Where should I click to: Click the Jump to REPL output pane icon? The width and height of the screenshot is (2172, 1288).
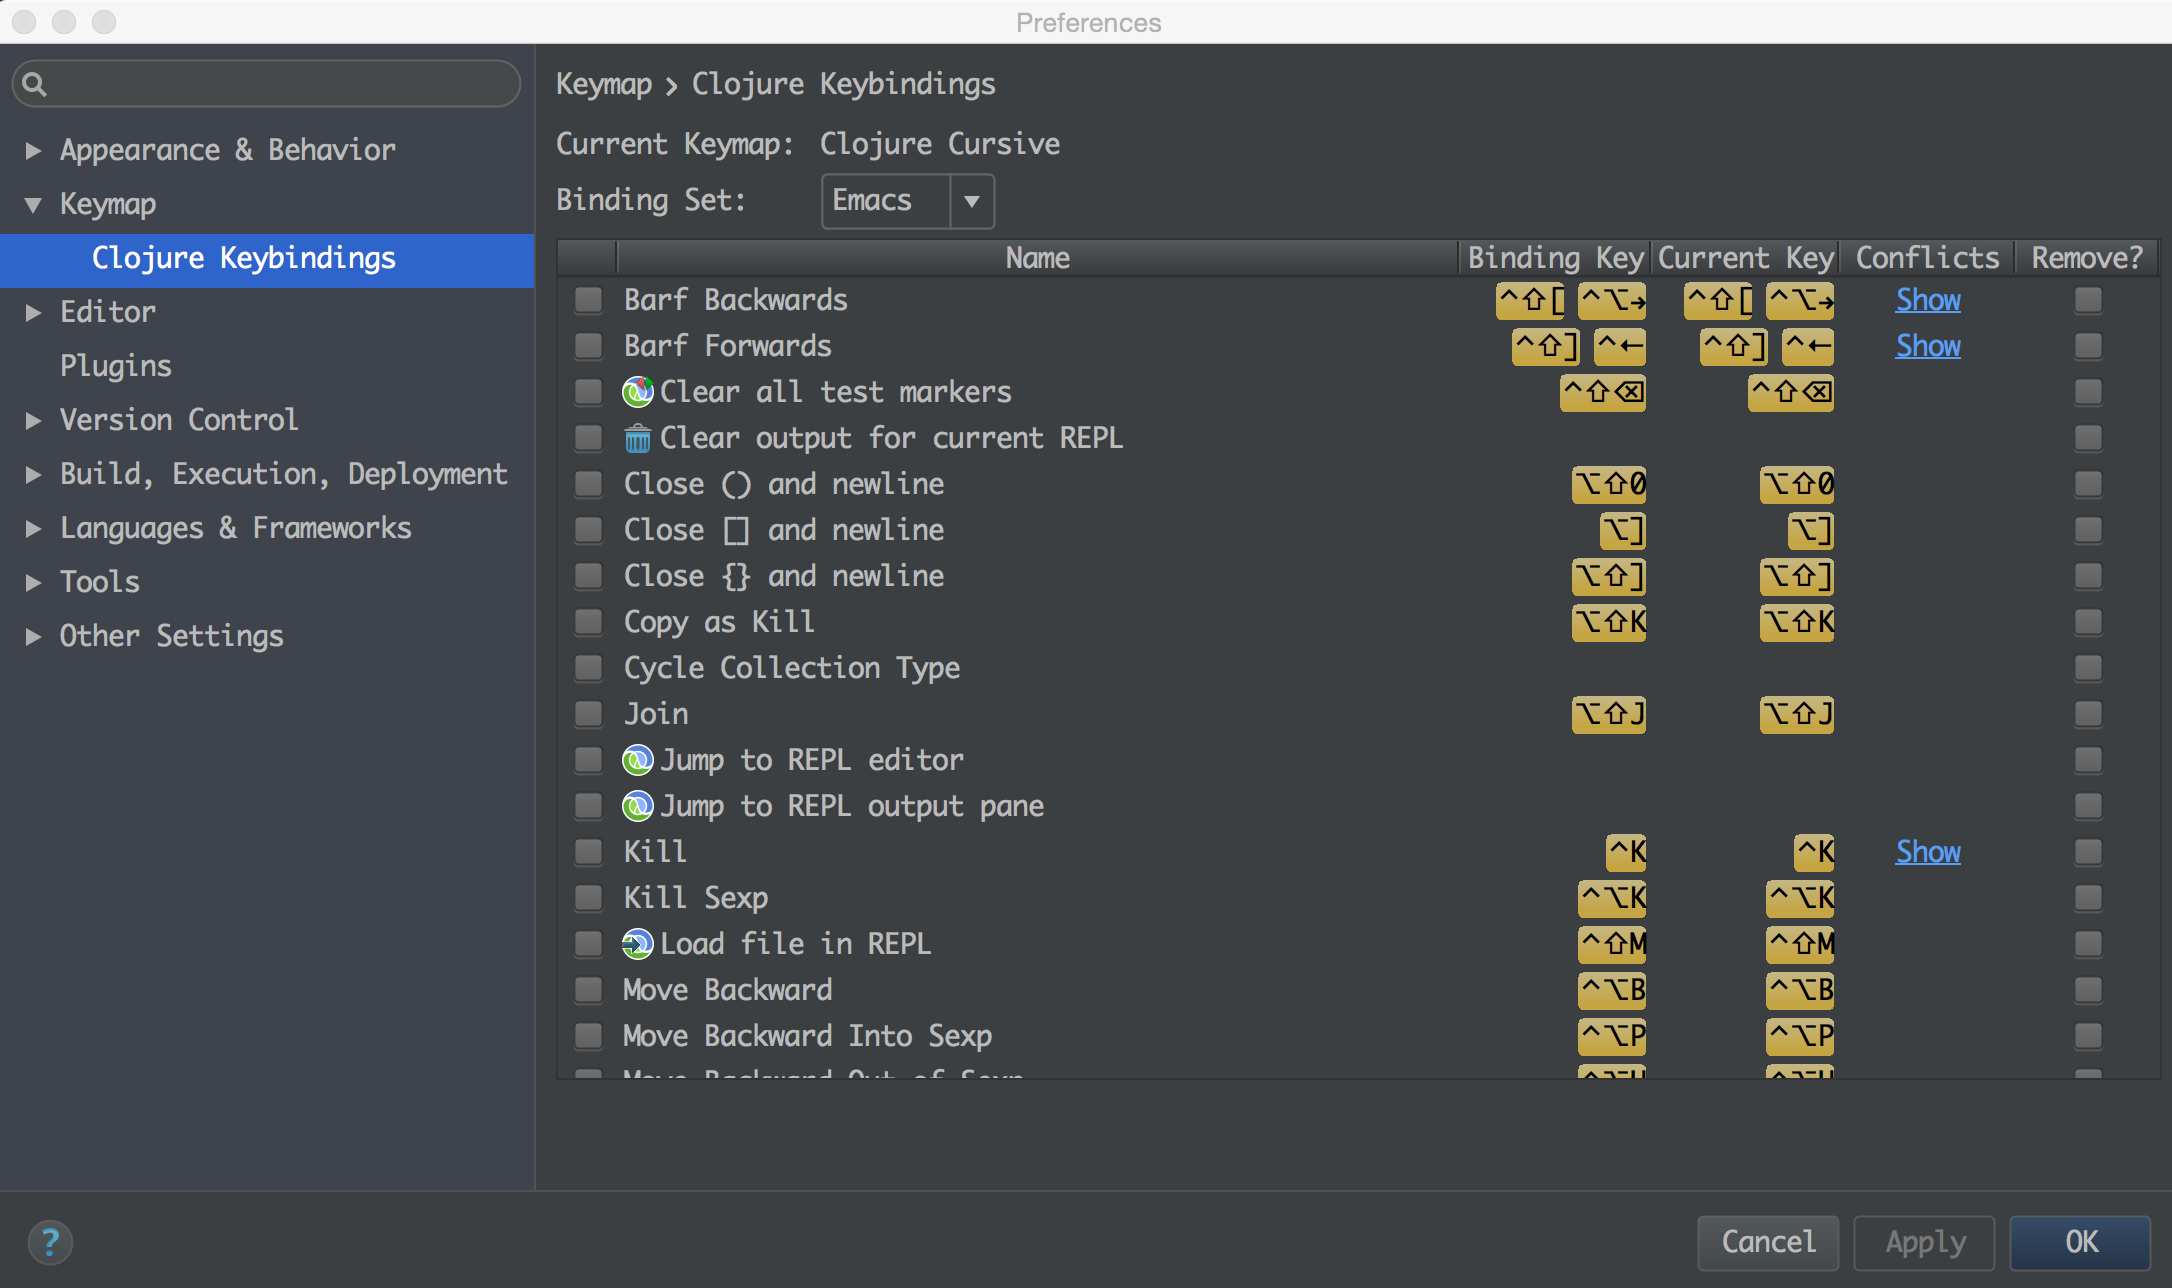coord(637,806)
